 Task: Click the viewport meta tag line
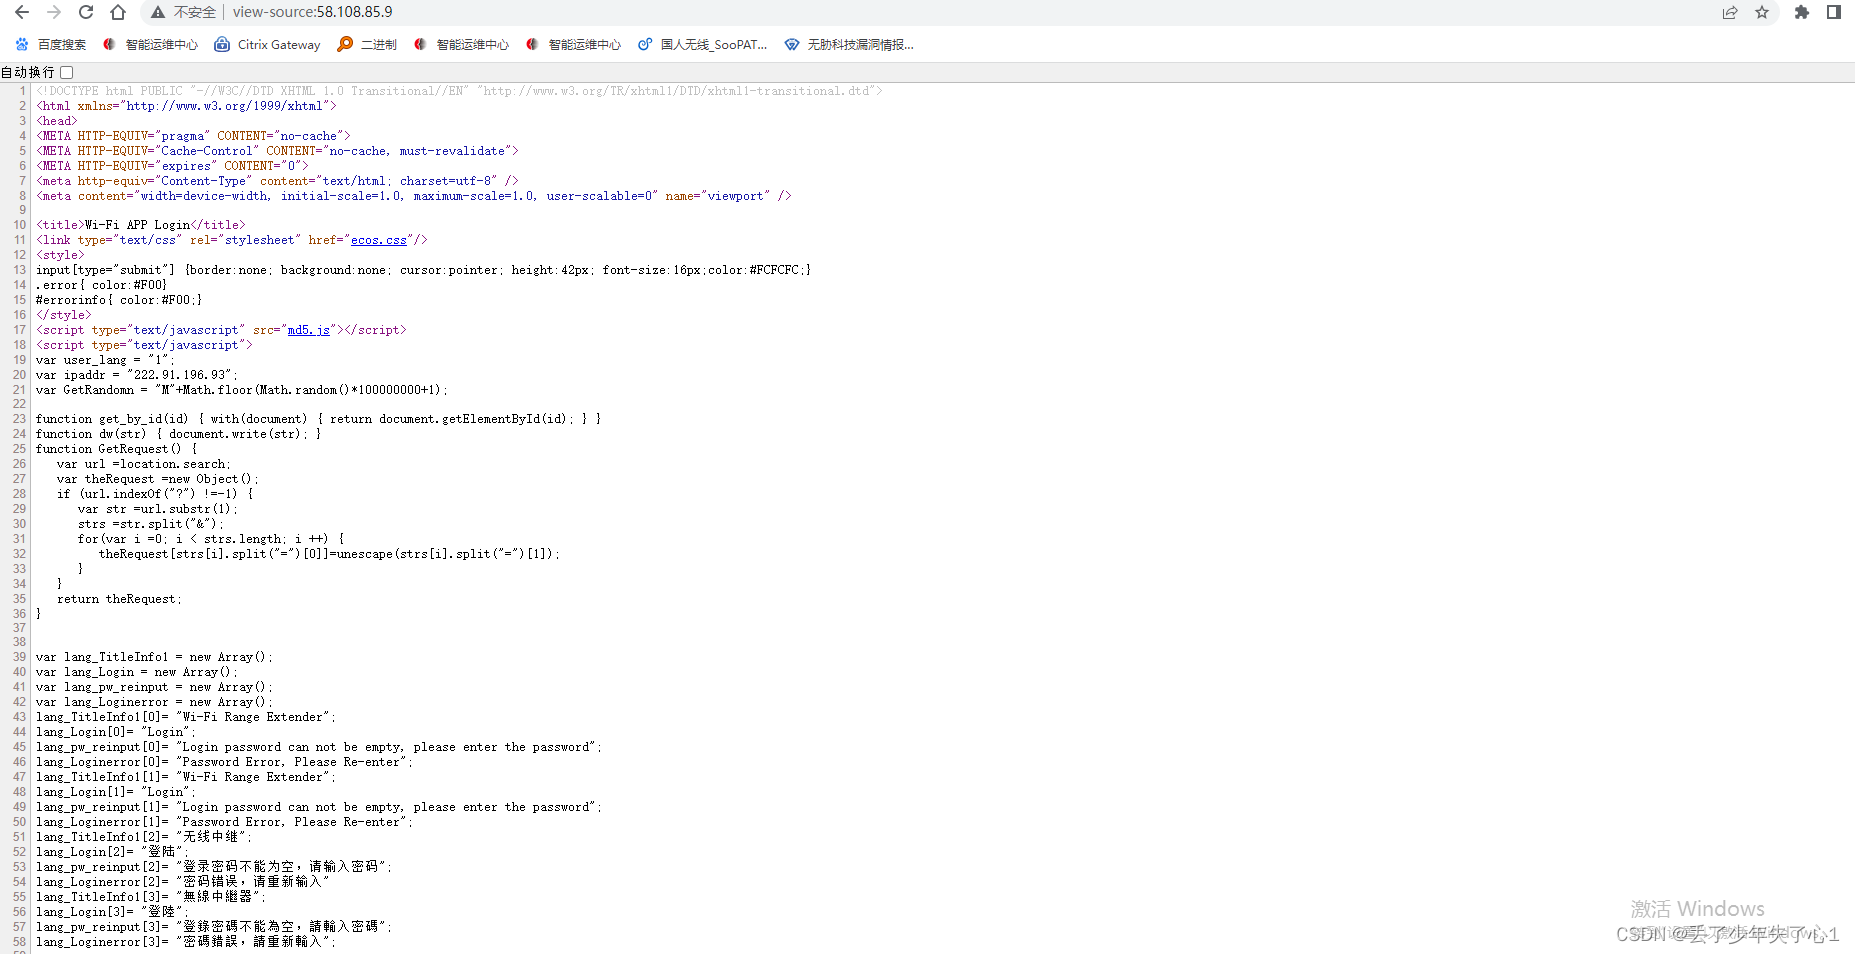pyautogui.click(x=414, y=196)
